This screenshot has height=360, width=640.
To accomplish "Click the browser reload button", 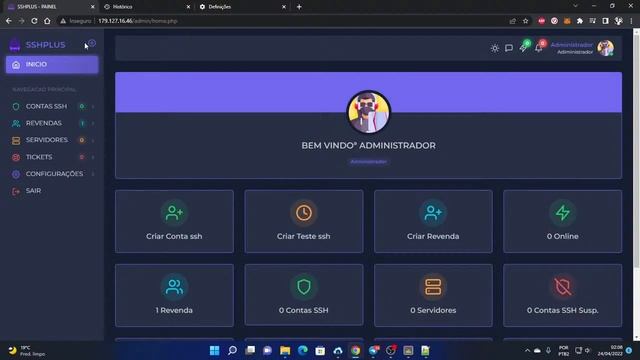I will click(34, 21).
